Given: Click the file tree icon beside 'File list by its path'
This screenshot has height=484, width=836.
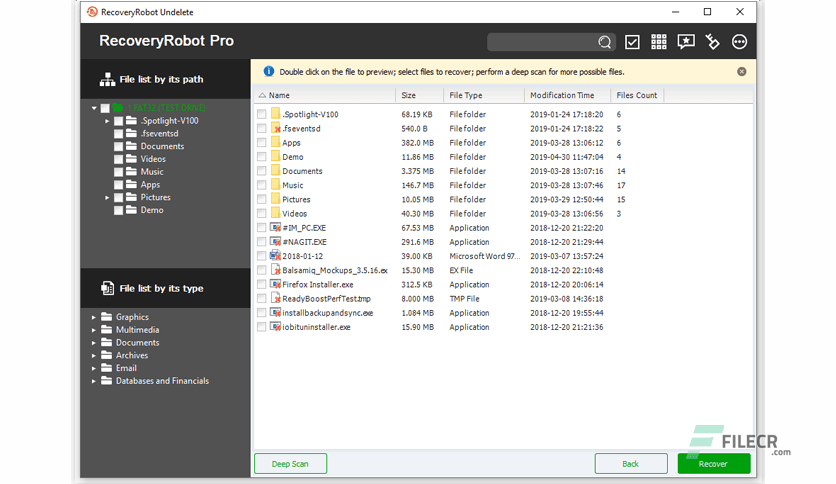Looking at the screenshot, I should [x=107, y=79].
